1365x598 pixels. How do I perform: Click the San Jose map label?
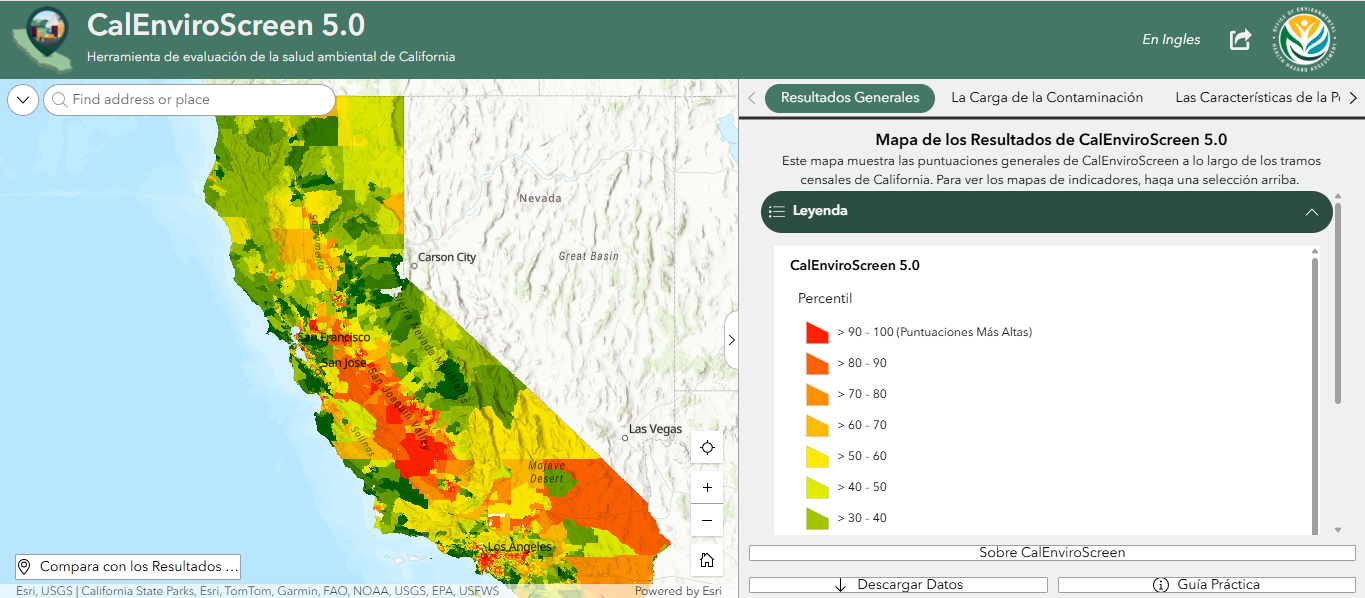tap(343, 363)
